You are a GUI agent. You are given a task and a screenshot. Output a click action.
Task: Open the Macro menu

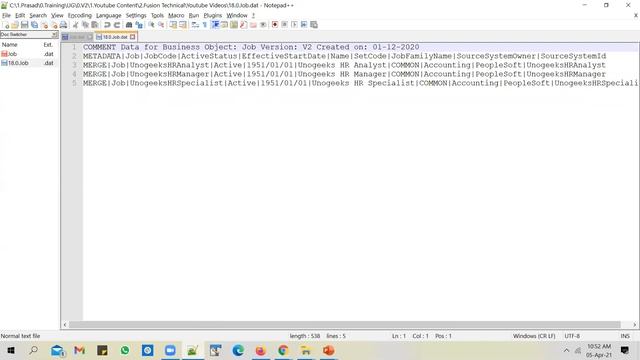(176, 15)
